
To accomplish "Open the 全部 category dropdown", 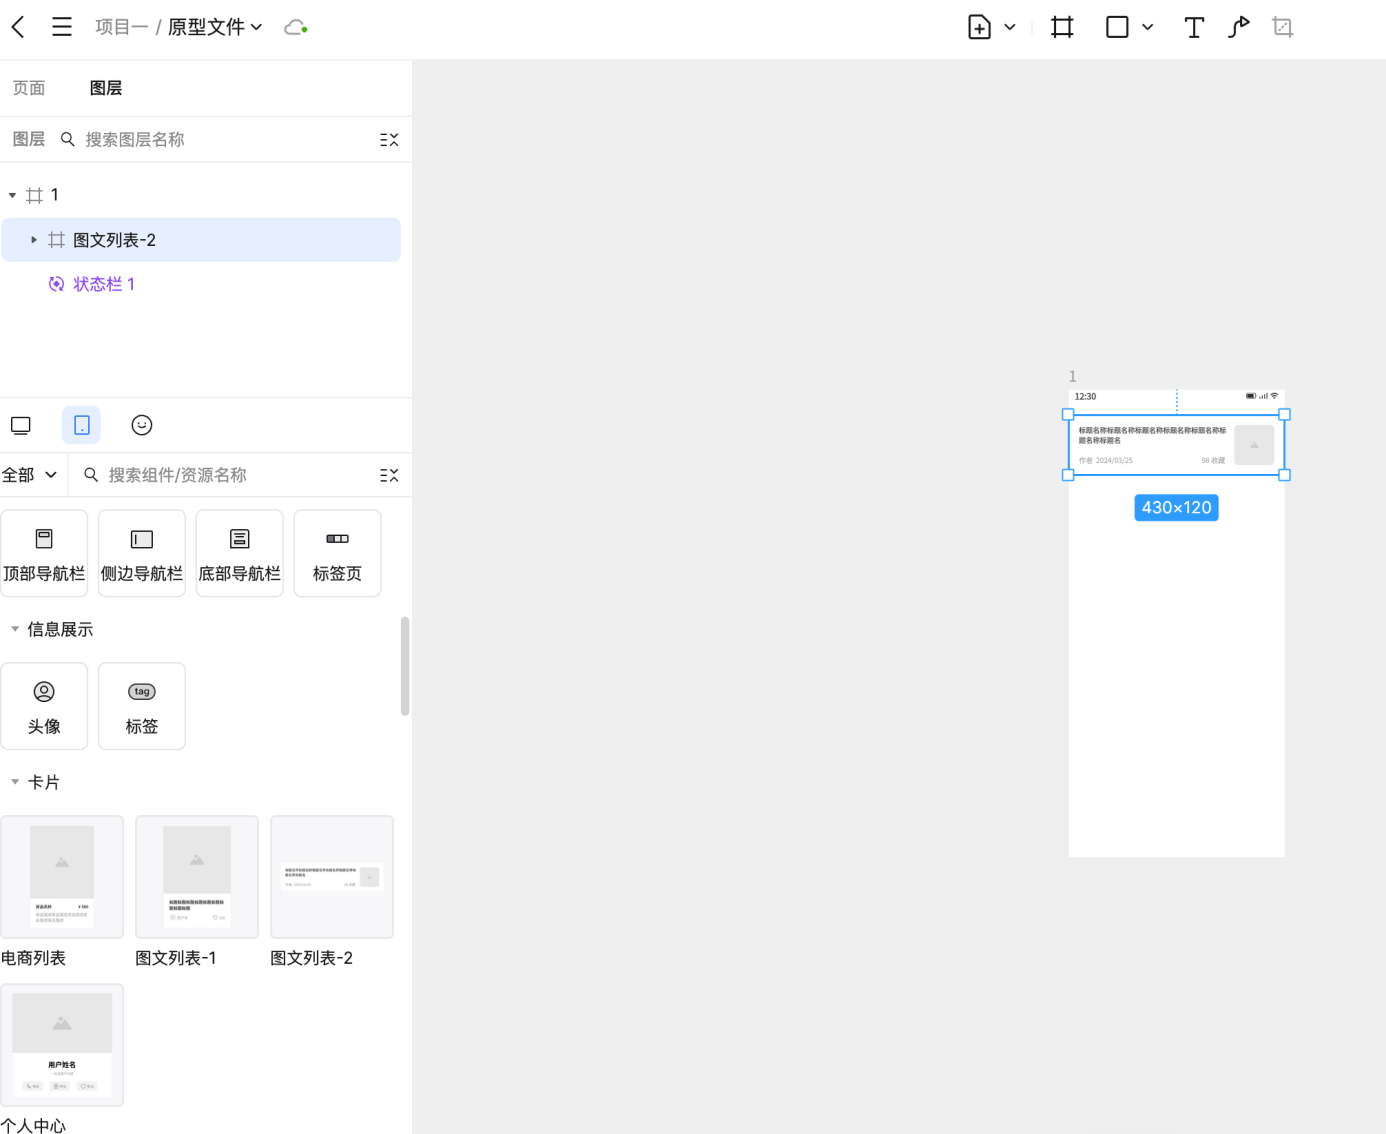I will pyautogui.click(x=29, y=475).
